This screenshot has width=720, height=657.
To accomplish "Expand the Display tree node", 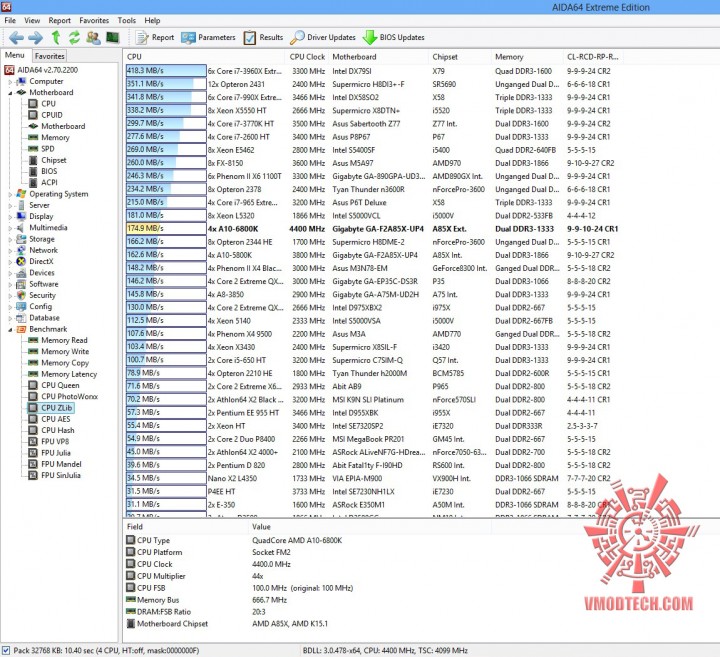I will (10, 217).
